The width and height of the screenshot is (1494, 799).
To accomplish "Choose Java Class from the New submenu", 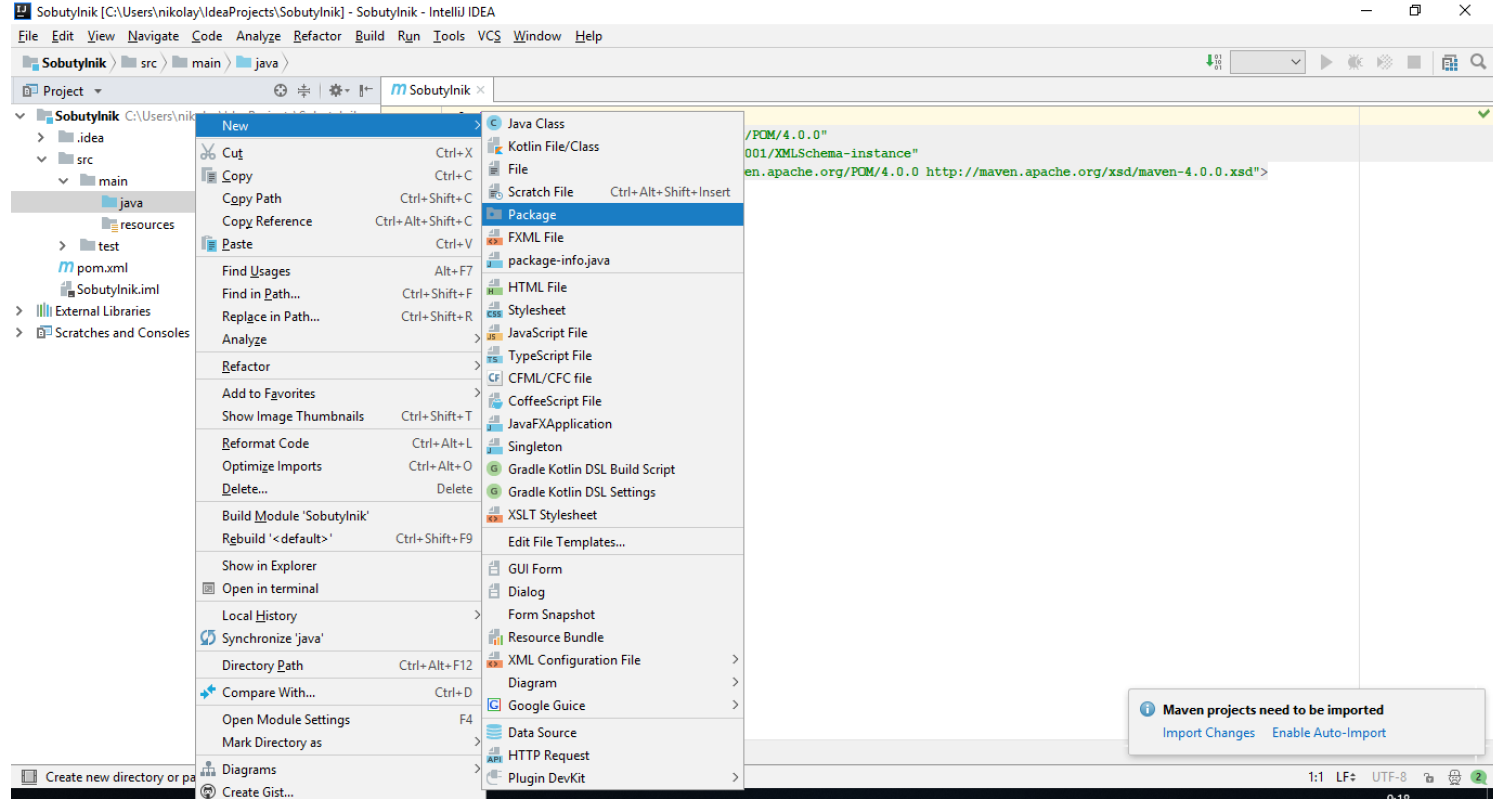I will [x=613, y=123].
